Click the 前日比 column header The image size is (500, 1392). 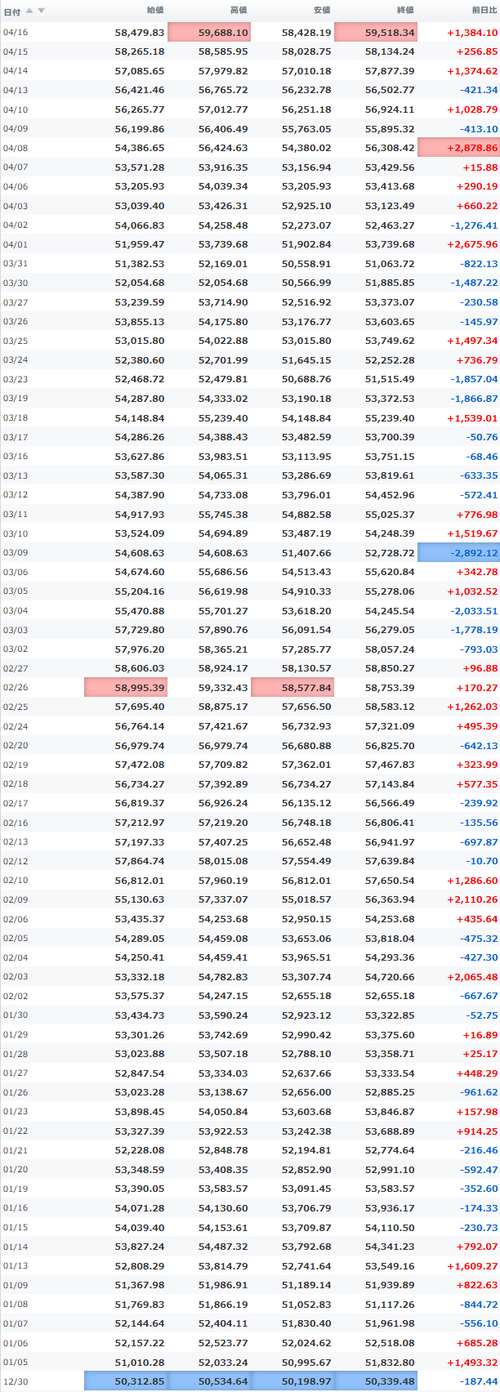click(x=483, y=10)
